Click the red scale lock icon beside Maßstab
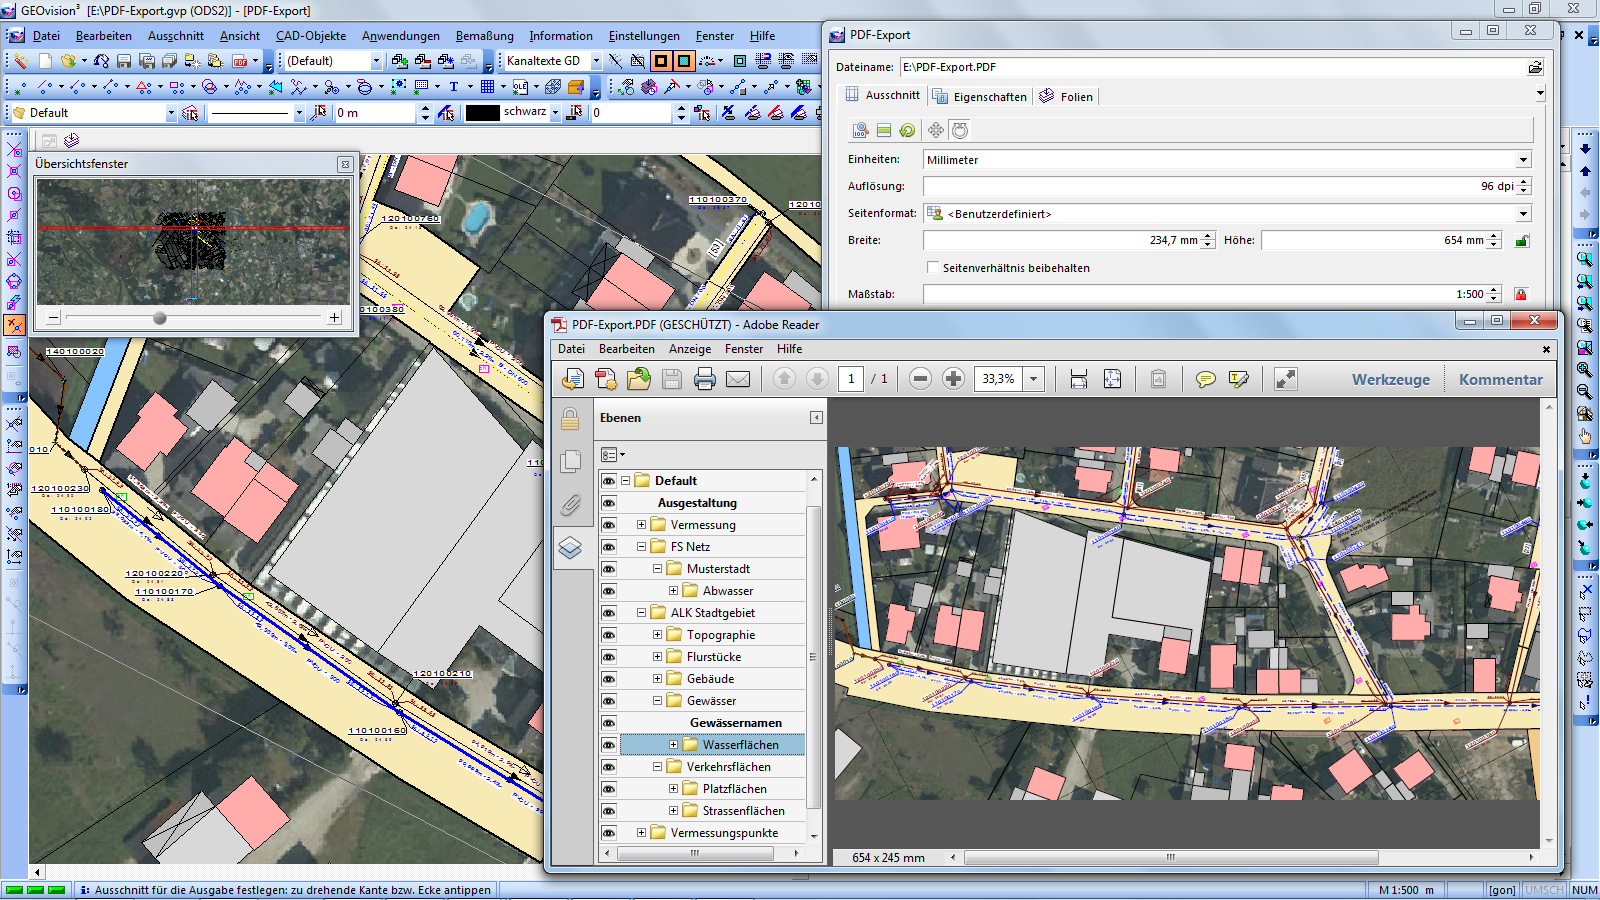The image size is (1600, 900). coord(1521,294)
